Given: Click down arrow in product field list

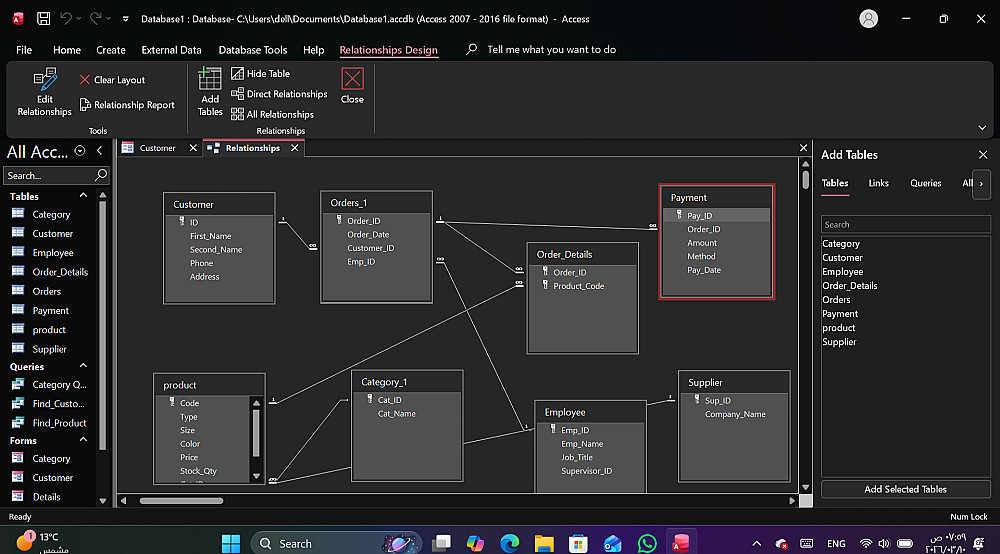Looking at the screenshot, I should (x=256, y=476).
